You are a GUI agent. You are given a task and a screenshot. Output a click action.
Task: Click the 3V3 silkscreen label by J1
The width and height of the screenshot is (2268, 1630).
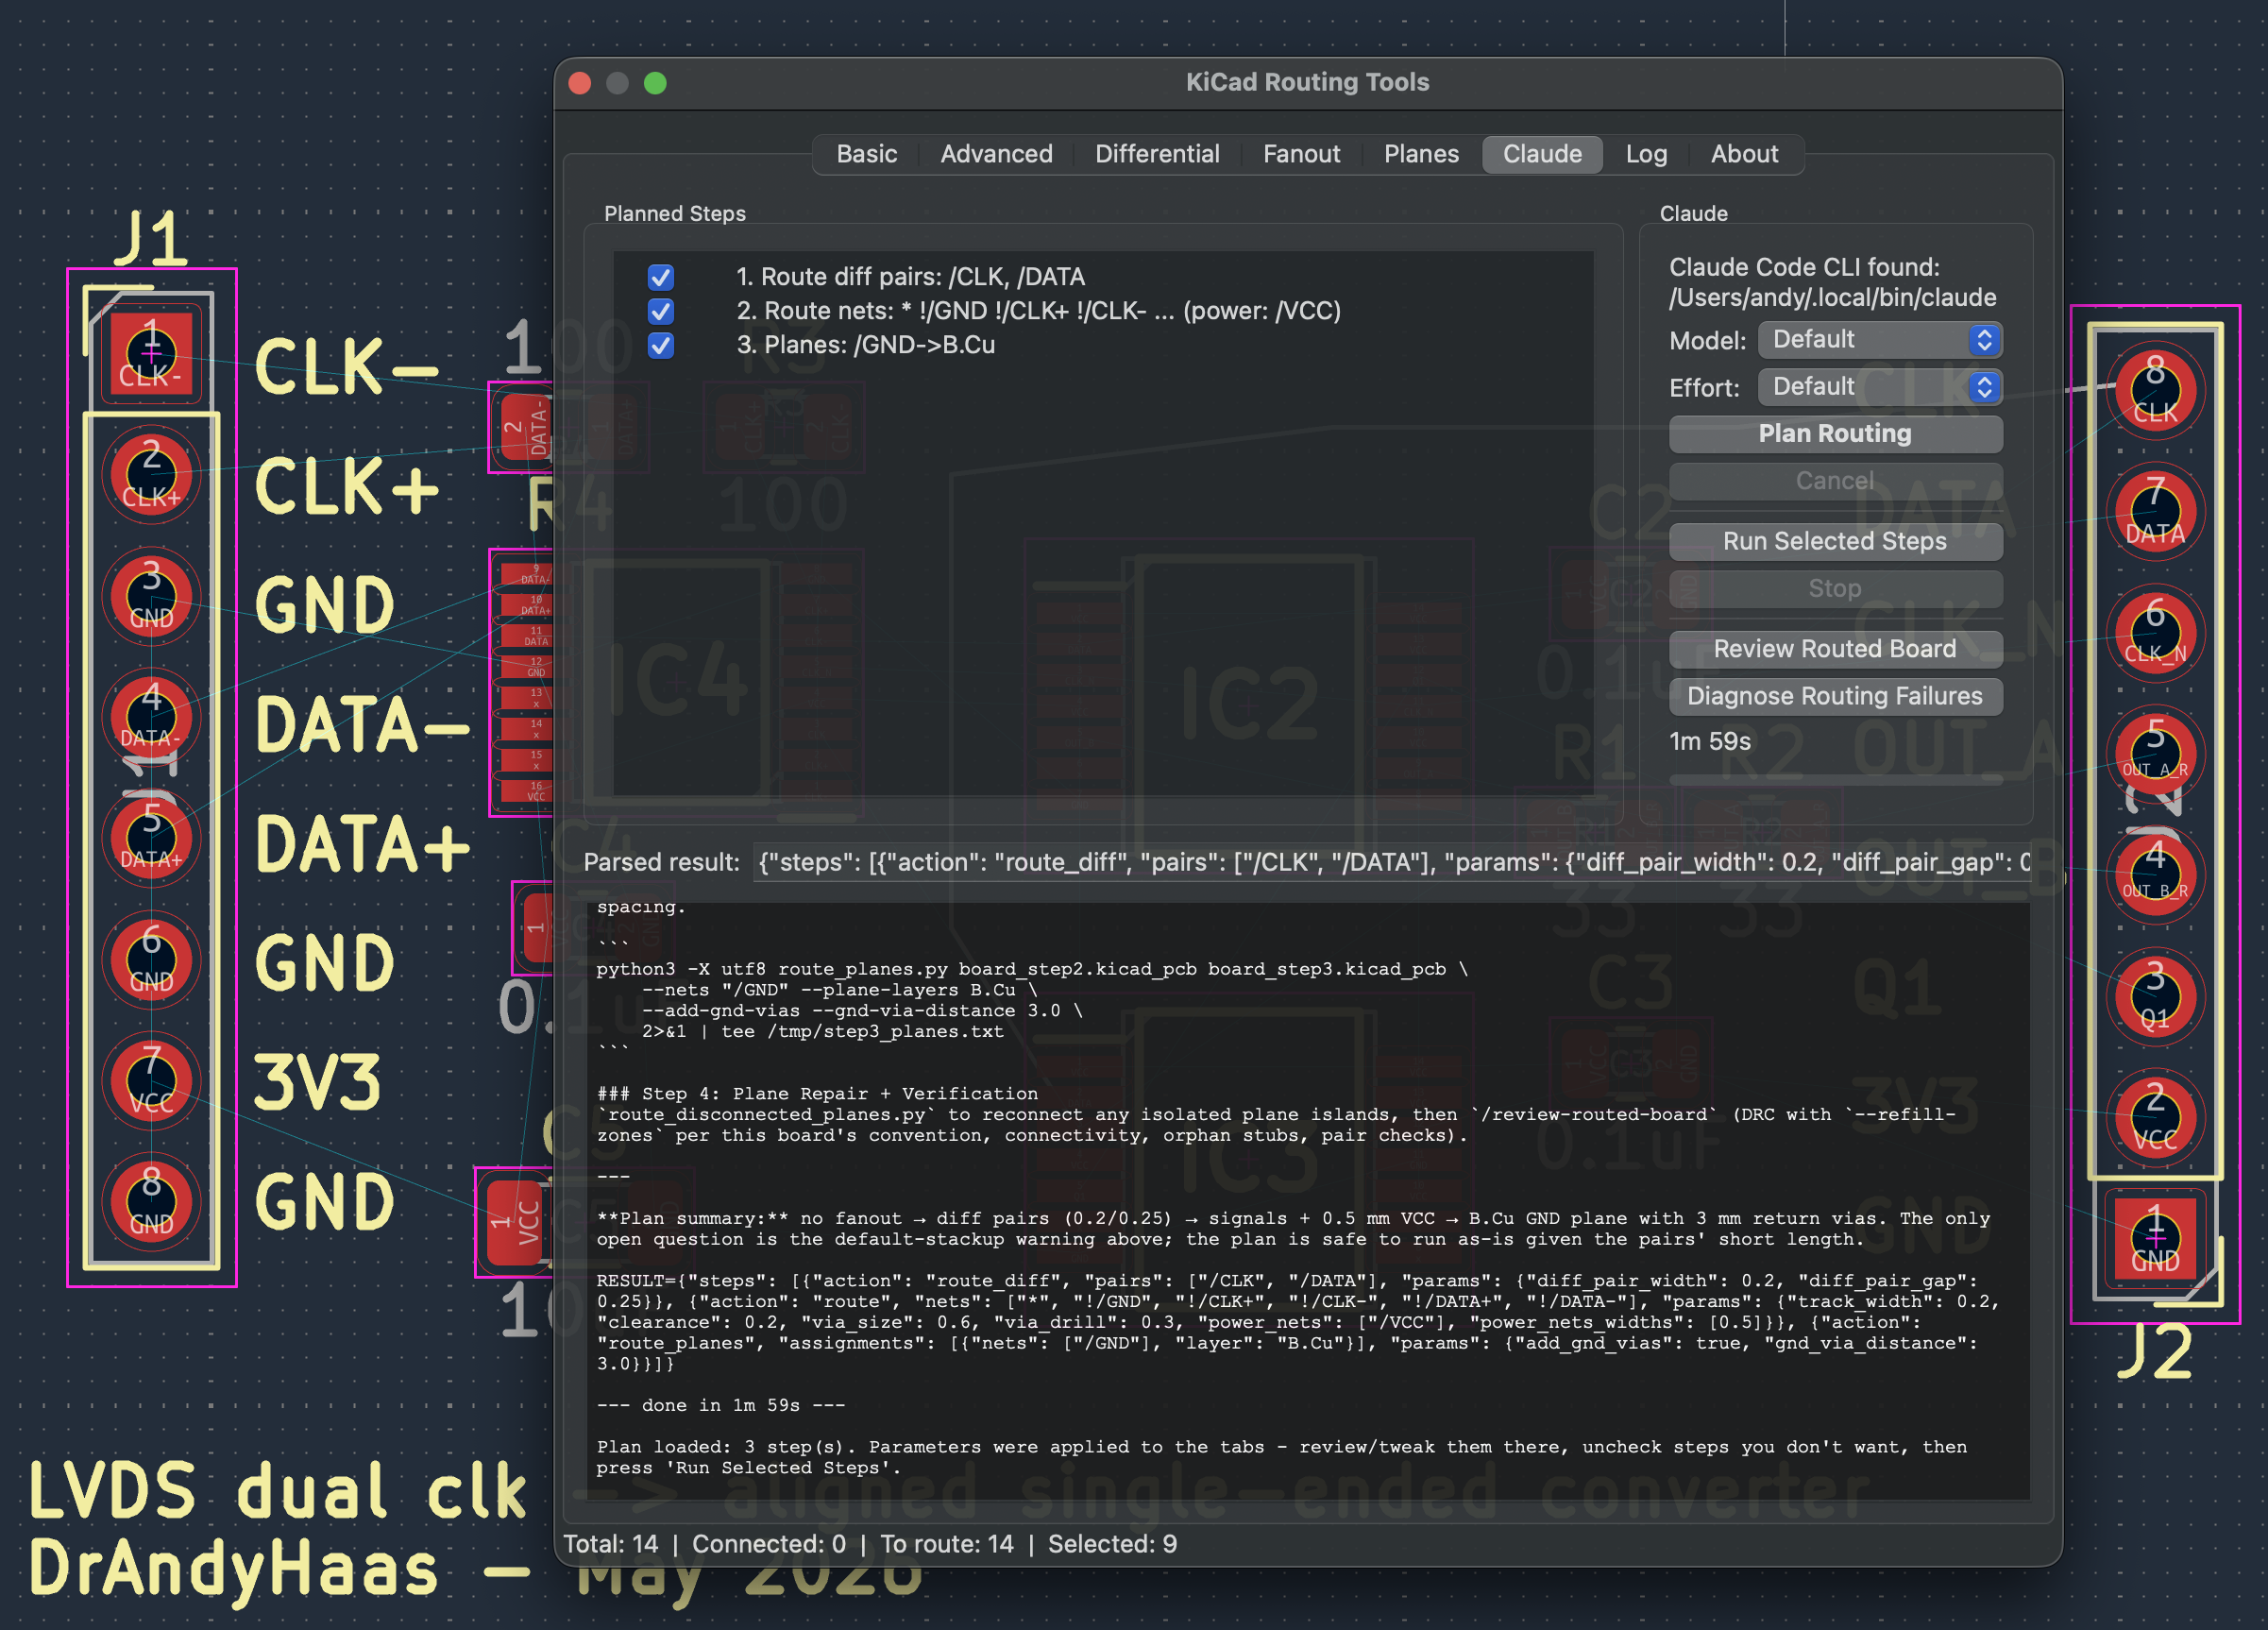[x=317, y=1082]
